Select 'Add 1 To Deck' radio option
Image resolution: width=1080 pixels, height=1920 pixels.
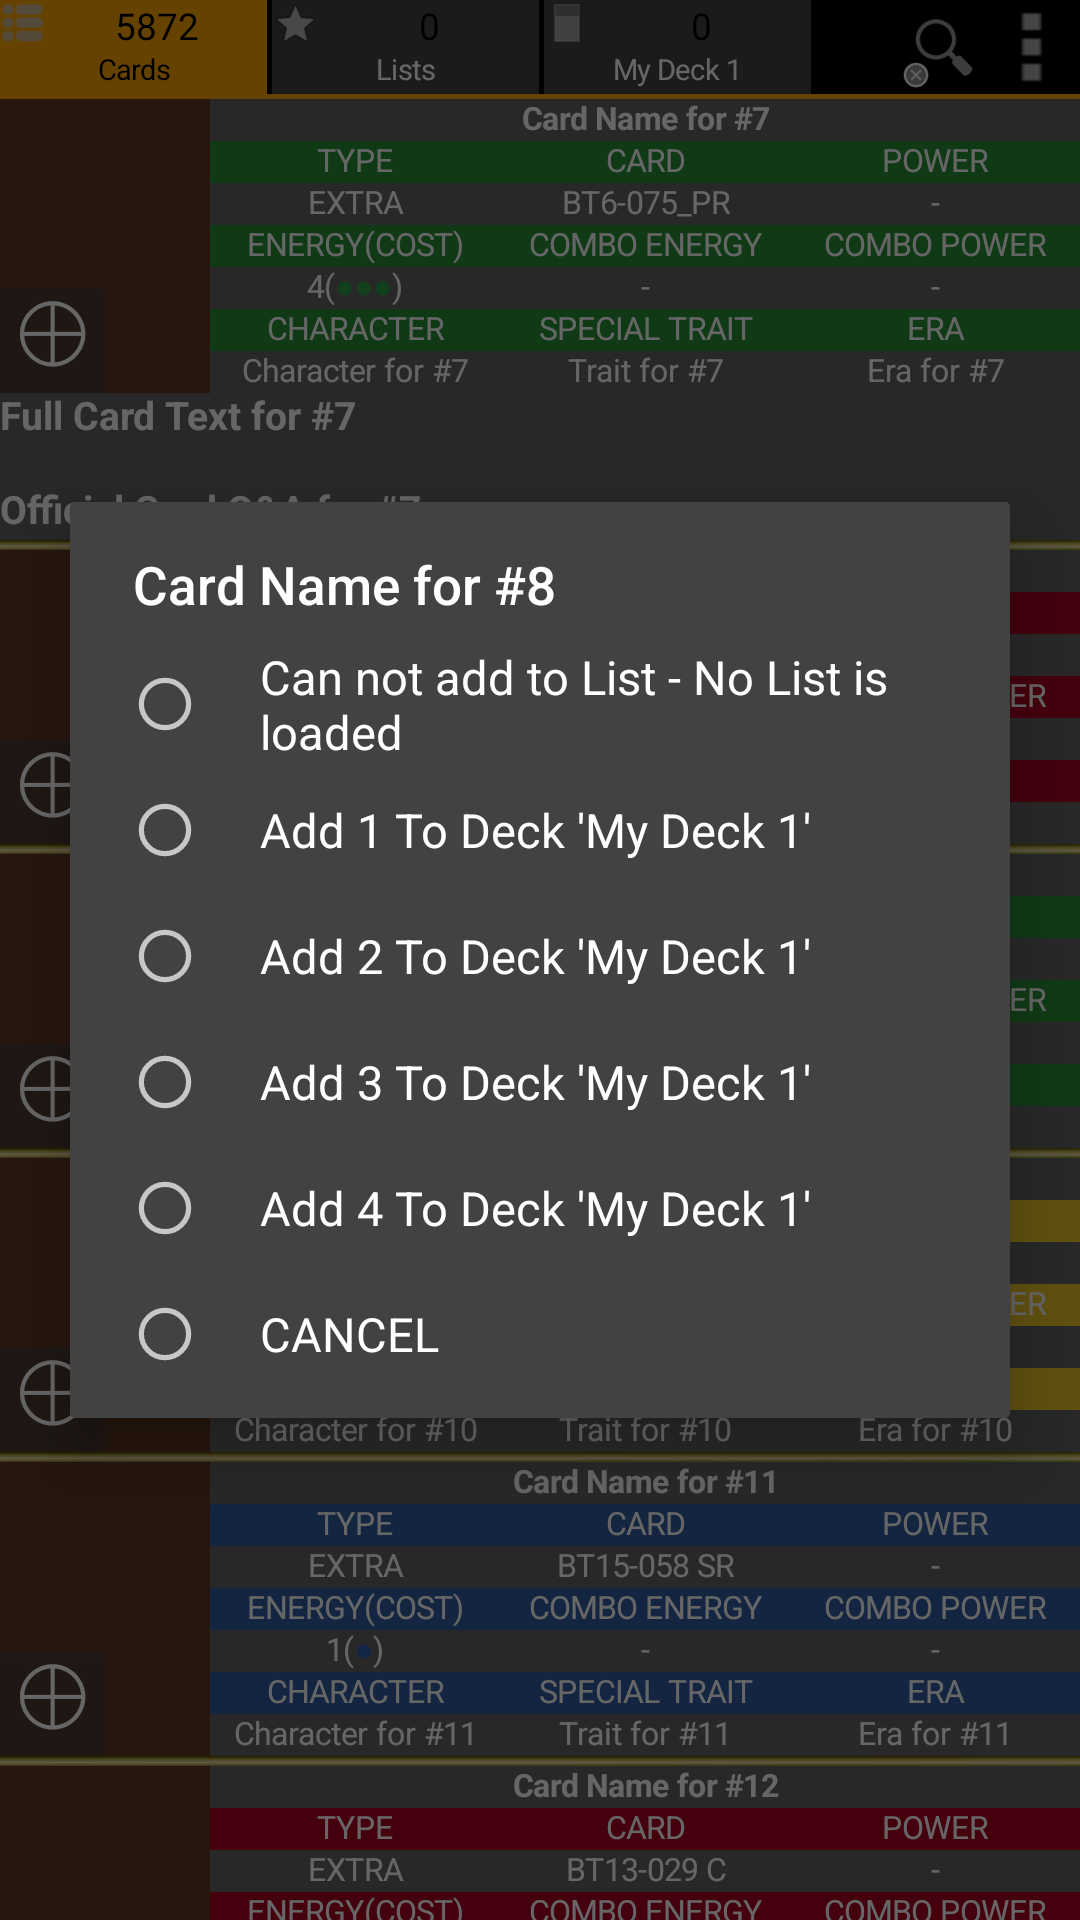coord(165,830)
